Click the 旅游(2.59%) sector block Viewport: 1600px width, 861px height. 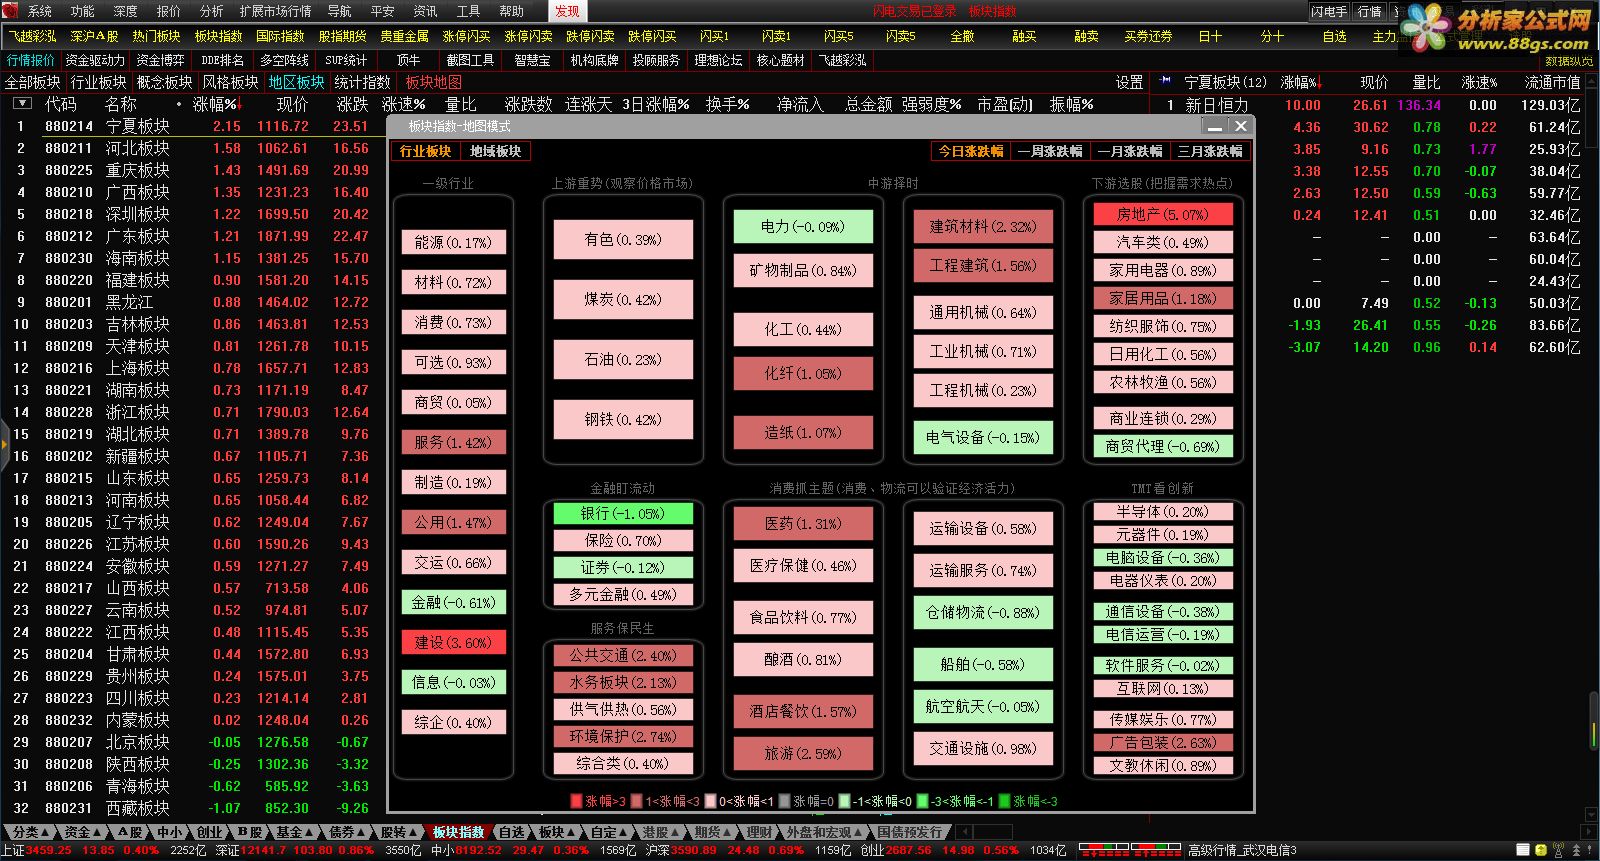802,753
